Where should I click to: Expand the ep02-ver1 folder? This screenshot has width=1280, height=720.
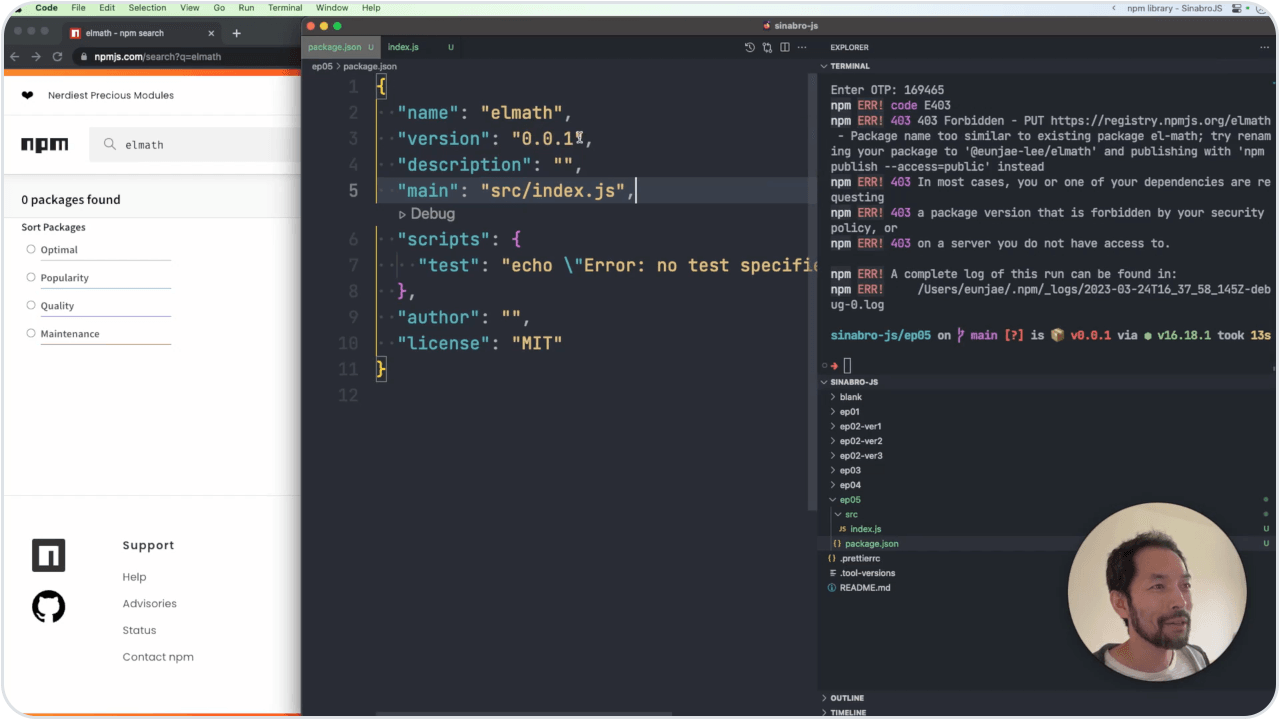[x=833, y=427]
